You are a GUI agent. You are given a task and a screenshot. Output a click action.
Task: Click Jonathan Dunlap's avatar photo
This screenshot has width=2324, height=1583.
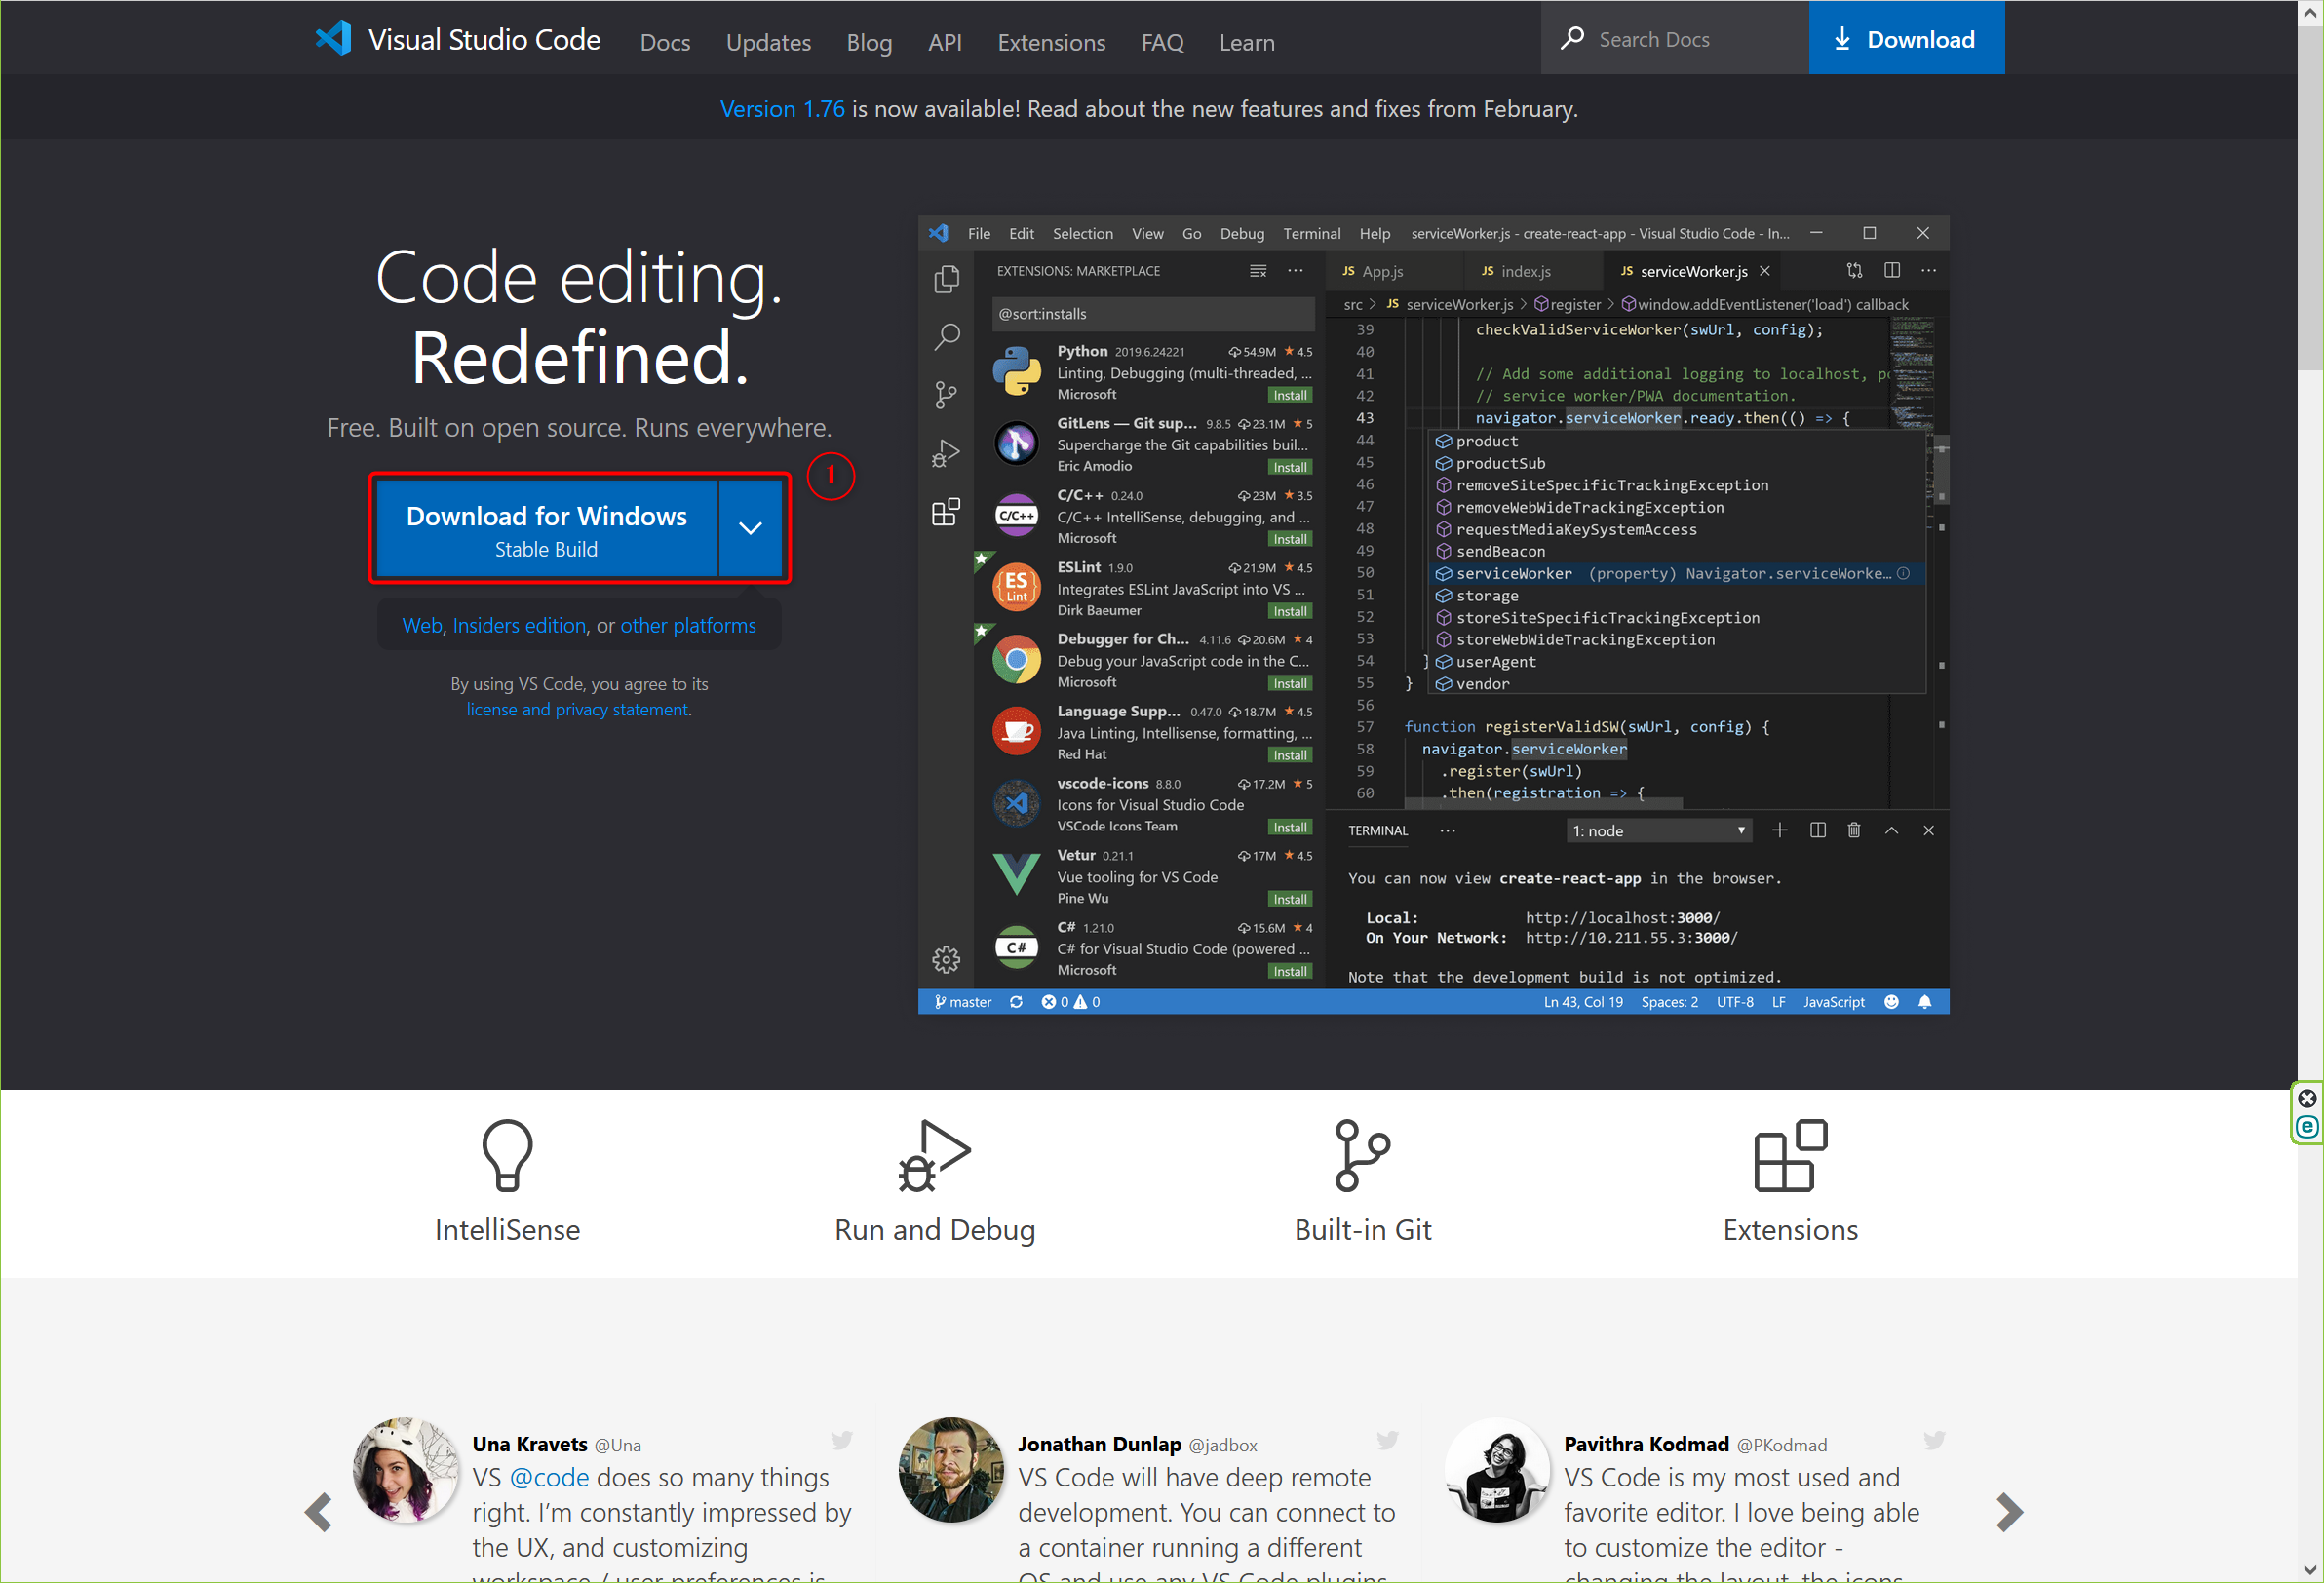point(951,1470)
